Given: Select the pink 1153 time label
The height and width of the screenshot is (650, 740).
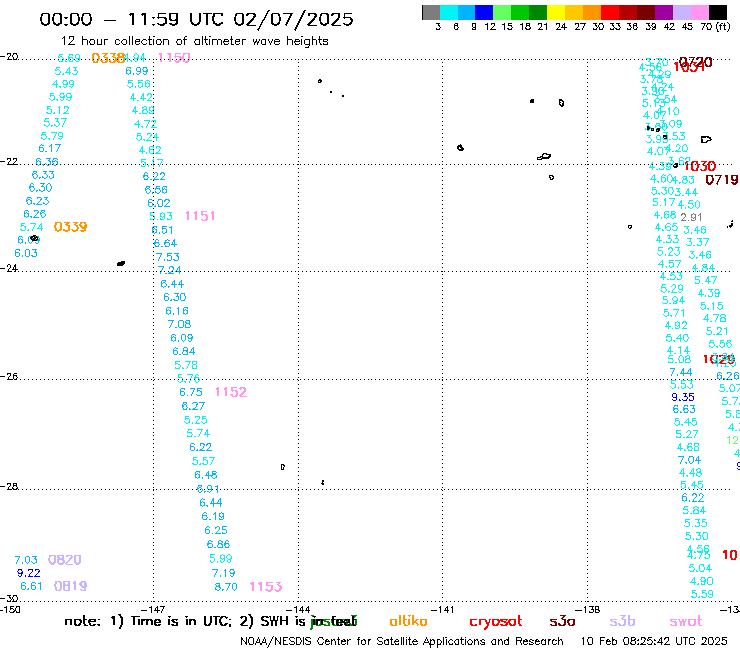Looking at the screenshot, I should (x=266, y=587).
